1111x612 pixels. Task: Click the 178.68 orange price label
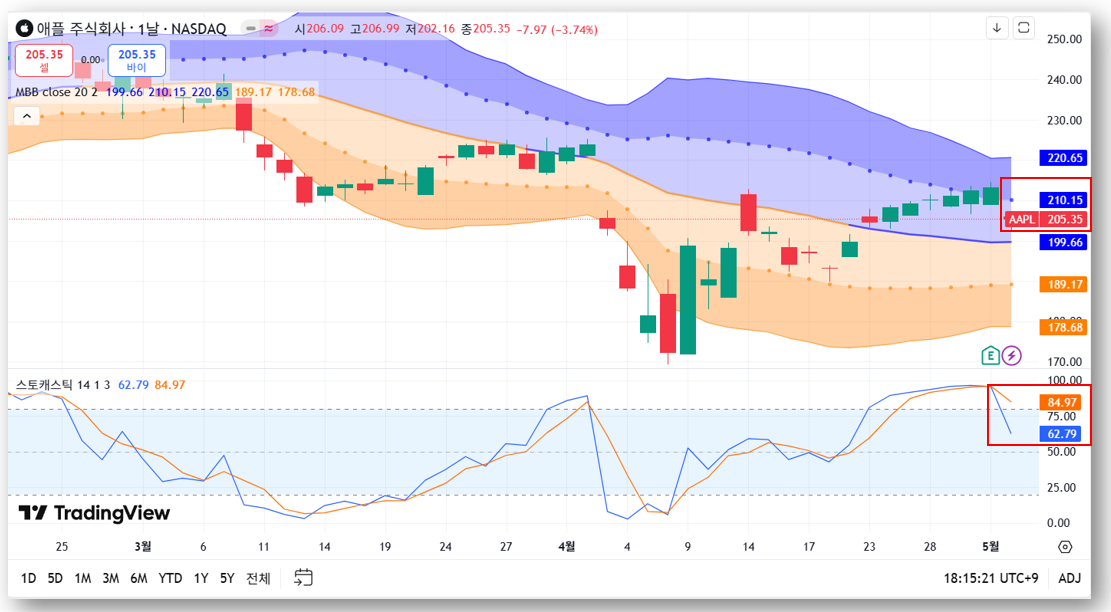pos(1063,327)
